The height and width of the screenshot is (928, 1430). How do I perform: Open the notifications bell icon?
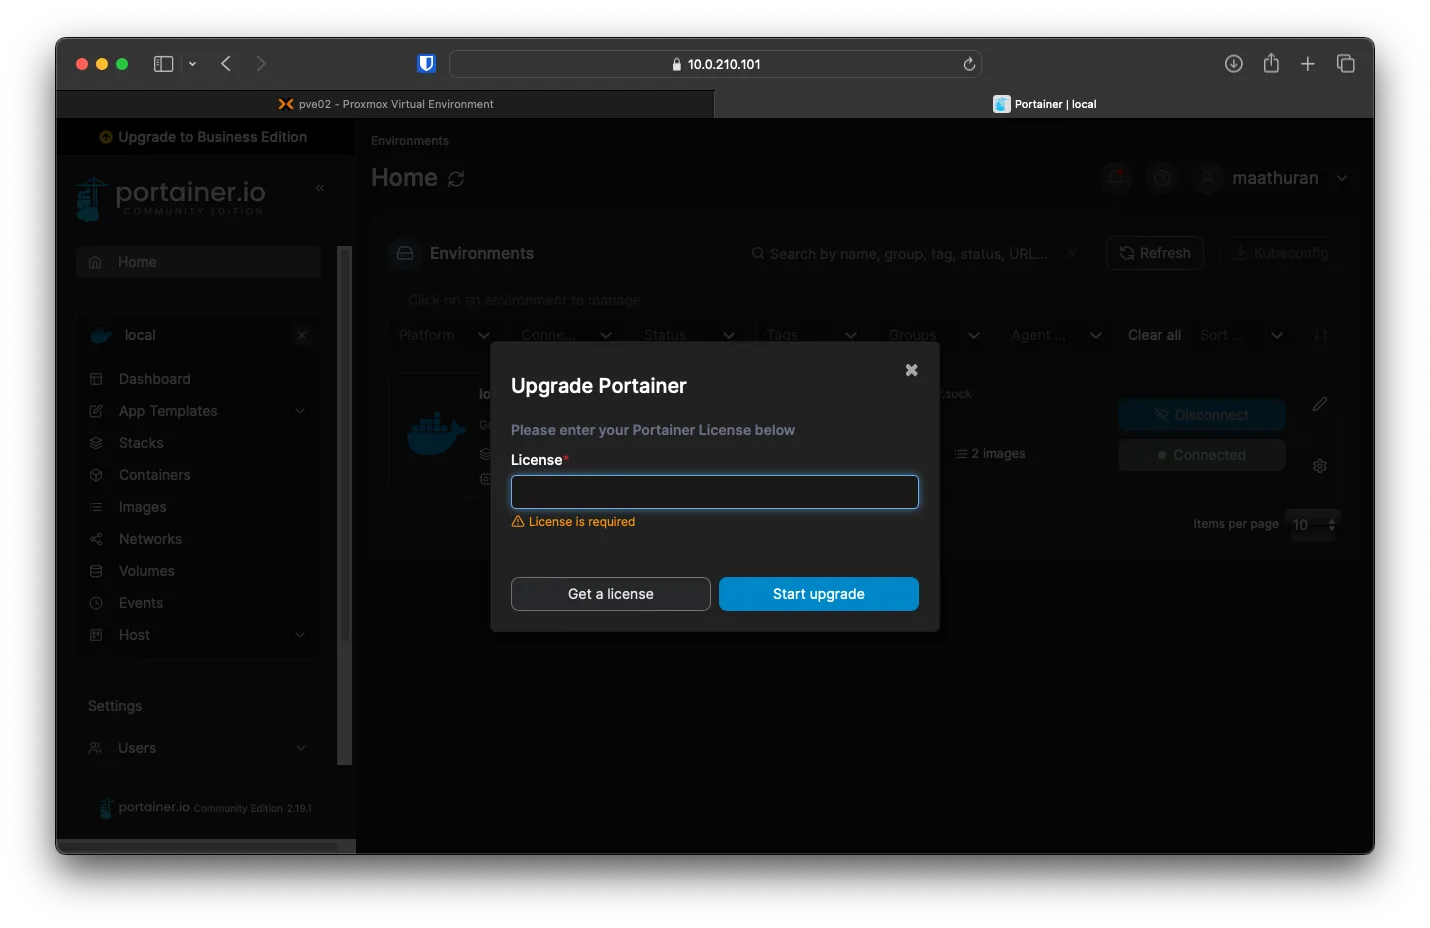(1116, 178)
